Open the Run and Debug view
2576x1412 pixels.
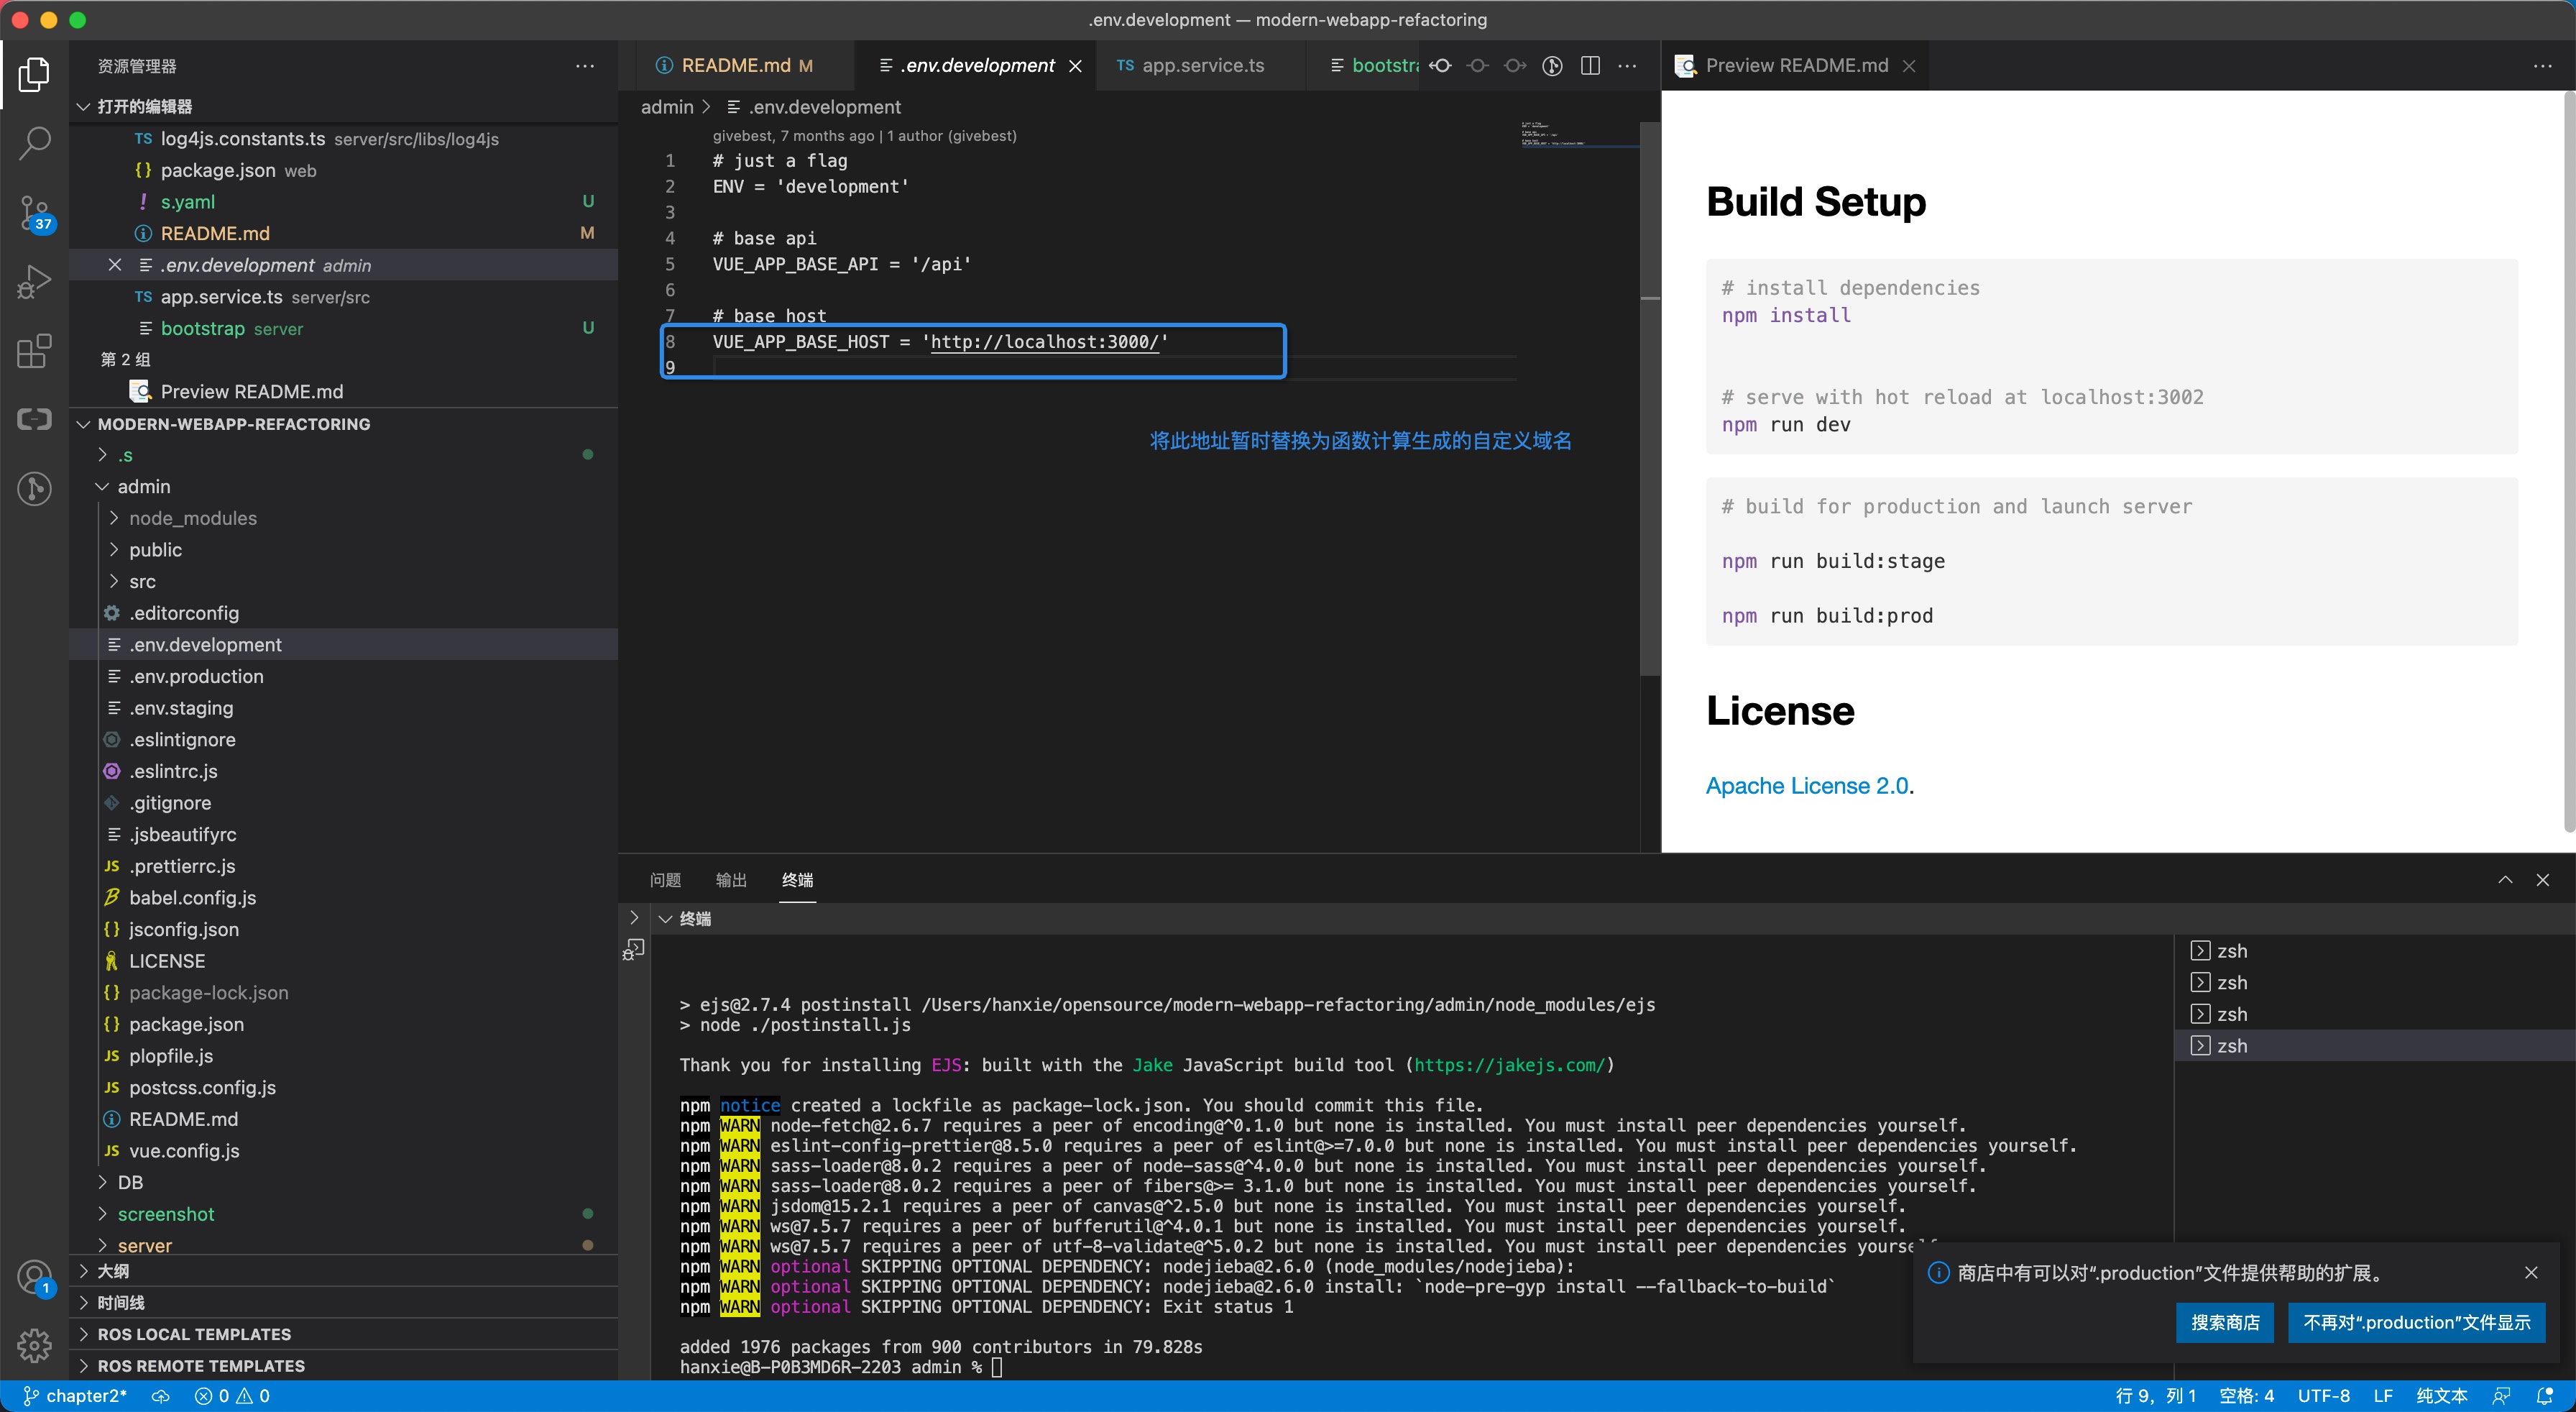tap(34, 282)
